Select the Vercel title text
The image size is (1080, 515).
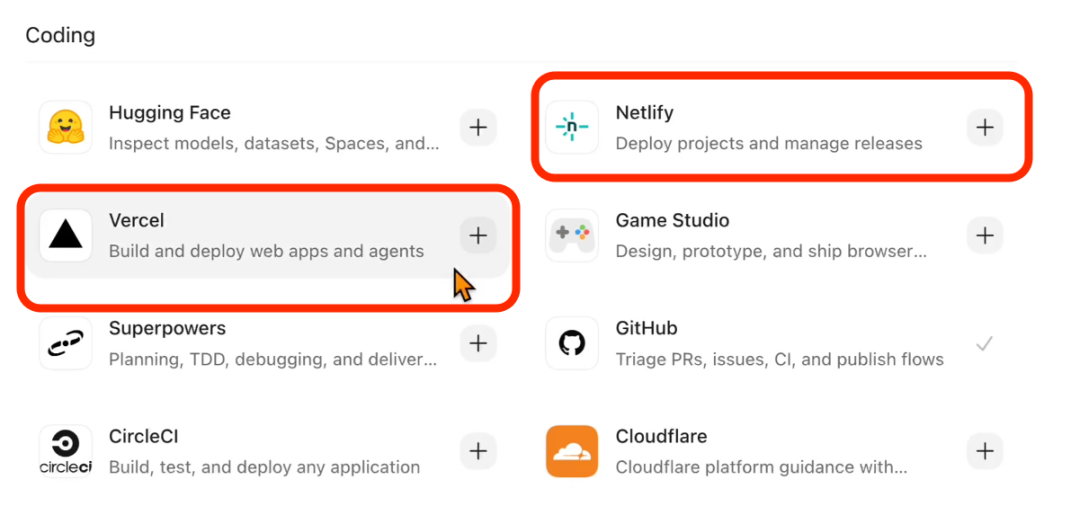(x=136, y=220)
